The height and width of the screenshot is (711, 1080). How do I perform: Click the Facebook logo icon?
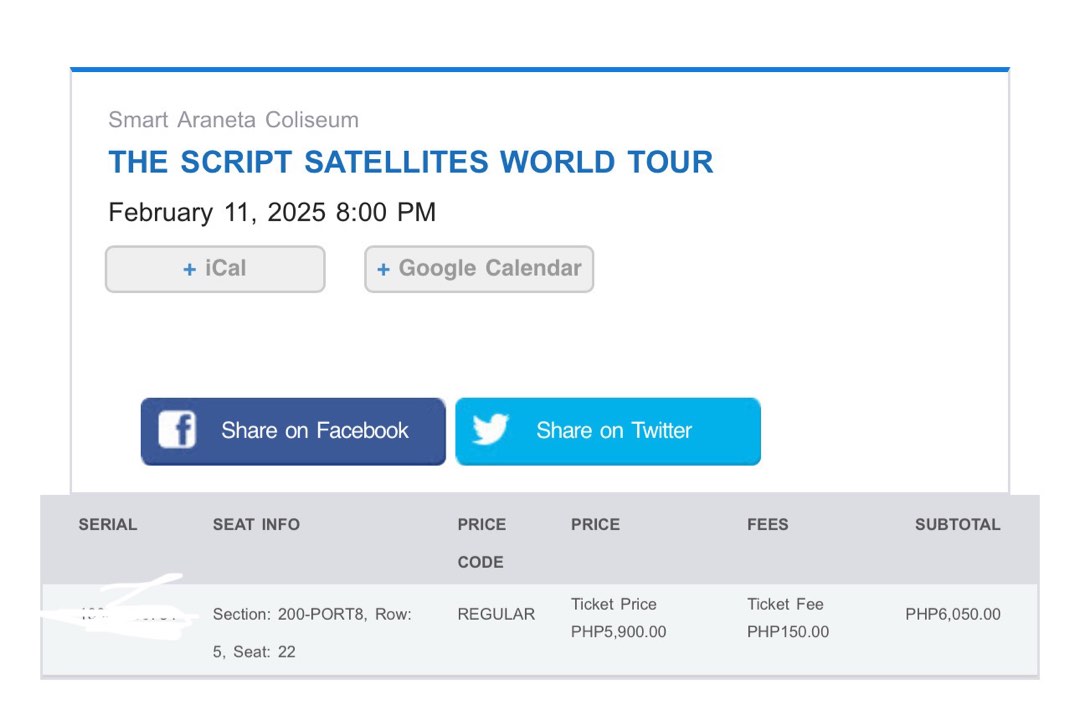pos(178,431)
